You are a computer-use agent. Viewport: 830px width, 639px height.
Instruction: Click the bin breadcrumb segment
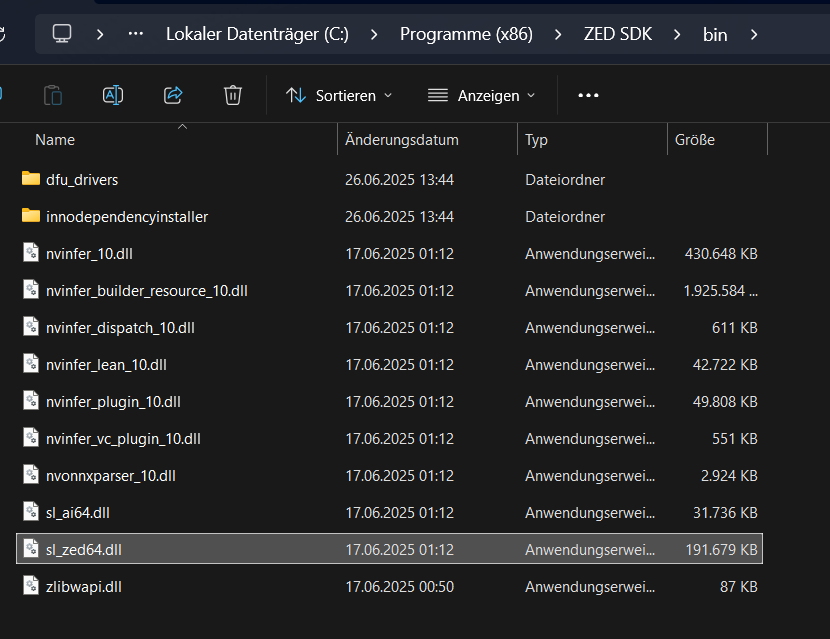[715, 35]
